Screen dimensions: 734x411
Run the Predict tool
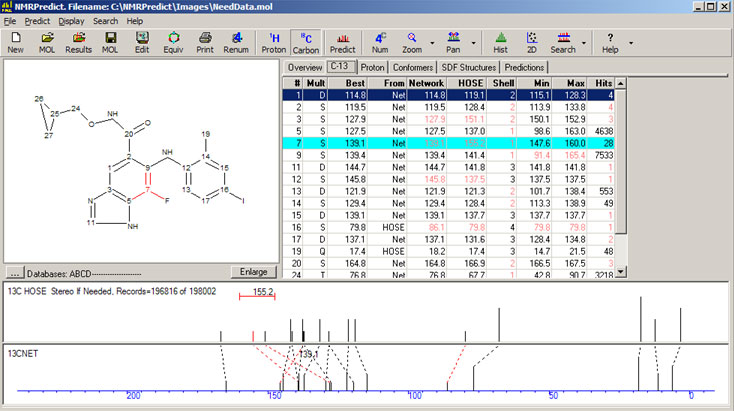tap(342, 41)
